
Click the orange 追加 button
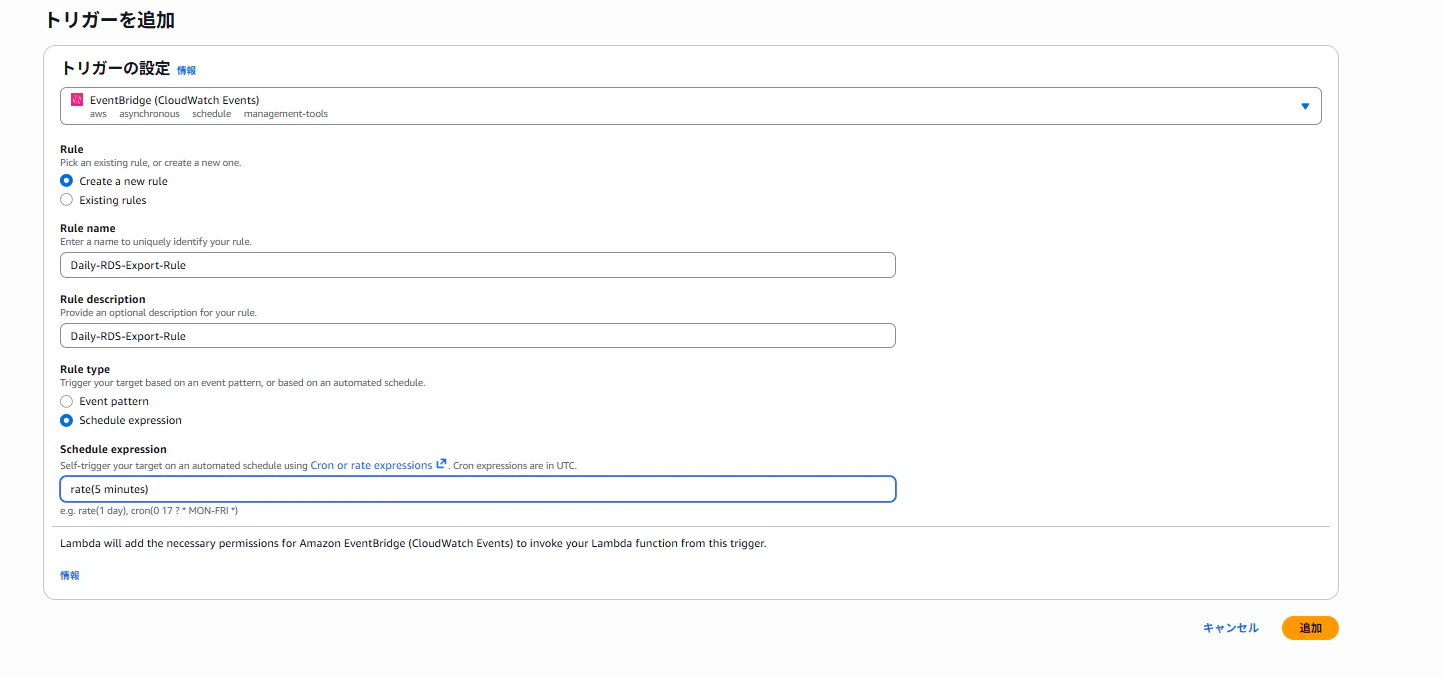(x=1310, y=628)
